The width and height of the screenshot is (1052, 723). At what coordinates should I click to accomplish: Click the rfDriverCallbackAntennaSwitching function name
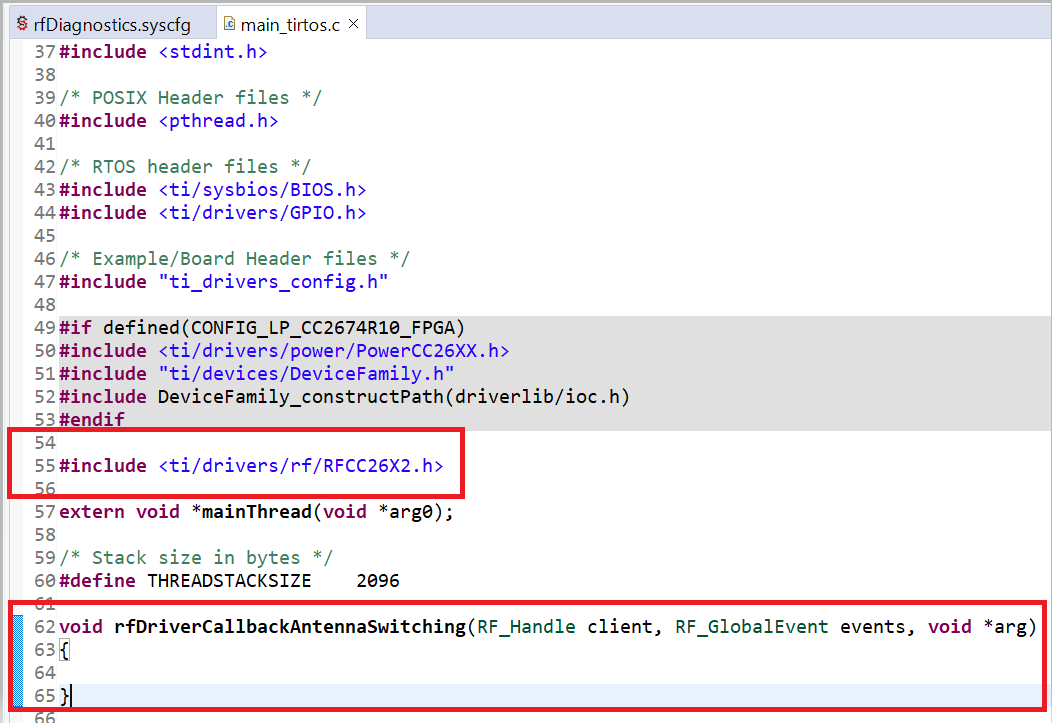[290, 627]
